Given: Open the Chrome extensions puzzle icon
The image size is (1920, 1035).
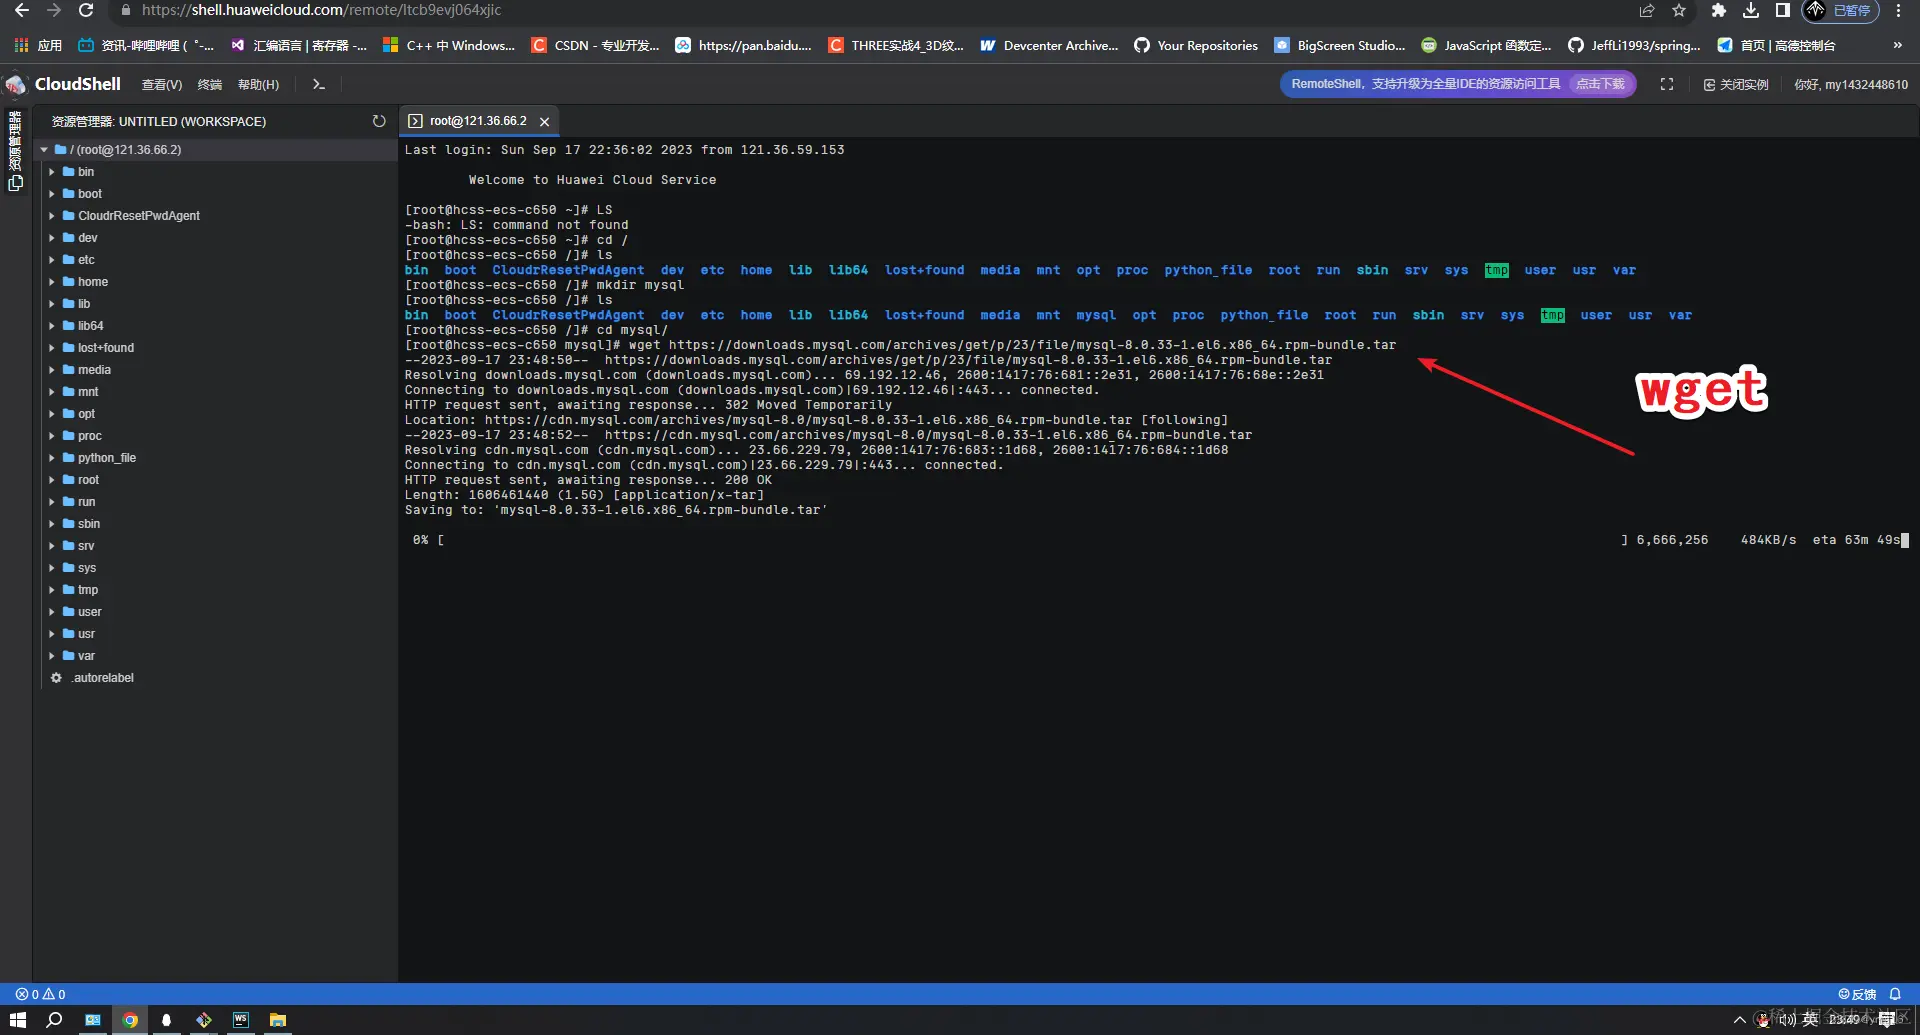Looking at the screenshot, I should pos(1718,11).
